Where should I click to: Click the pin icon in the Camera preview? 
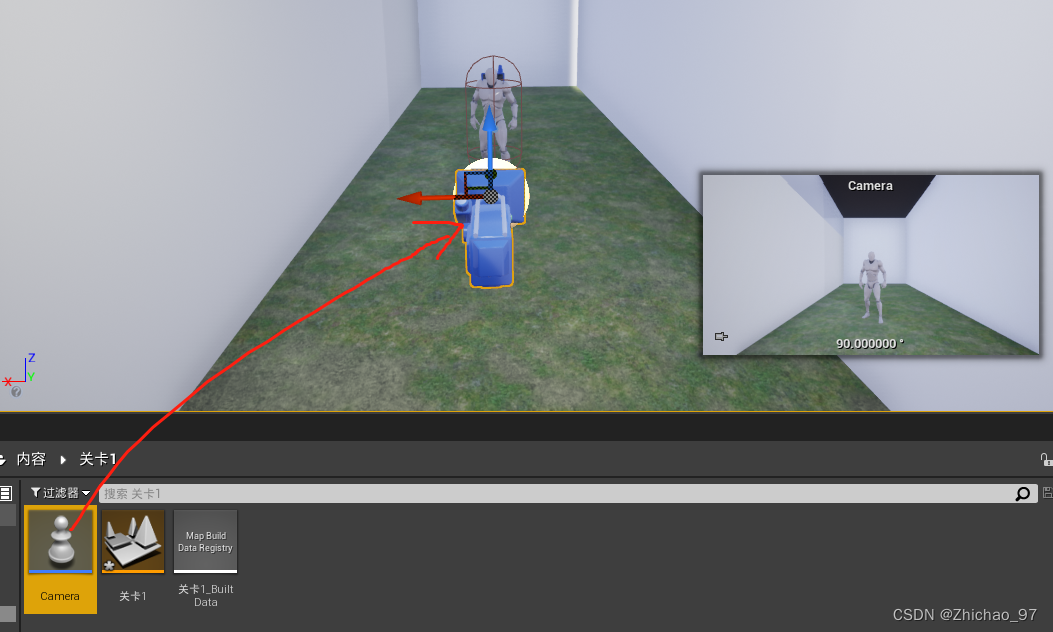(721, 337)
